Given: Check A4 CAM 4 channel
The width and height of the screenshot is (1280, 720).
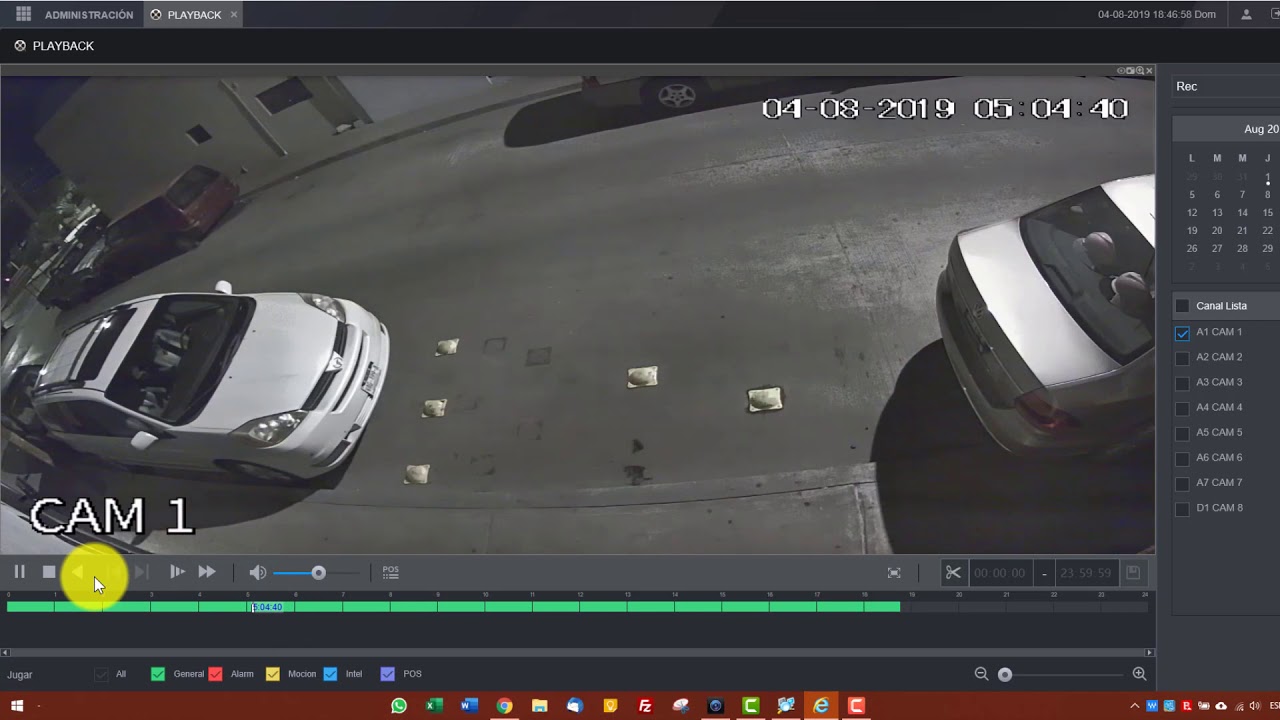Looking at the screenshot, I should [x=1182, y=407].
